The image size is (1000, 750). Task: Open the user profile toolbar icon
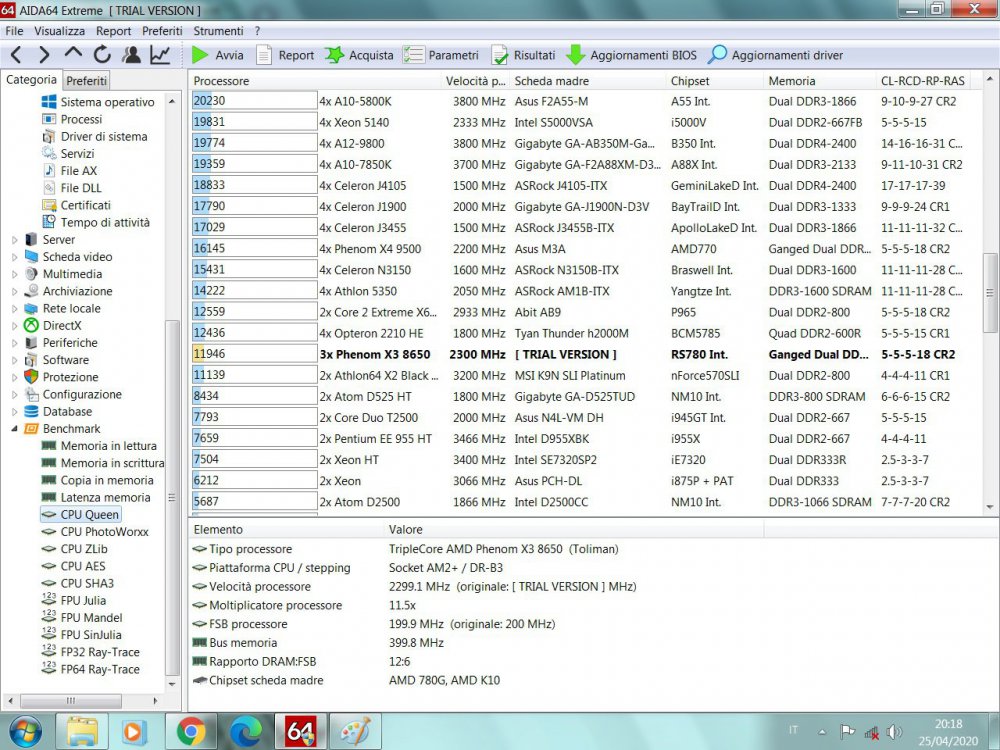(131, 55)
